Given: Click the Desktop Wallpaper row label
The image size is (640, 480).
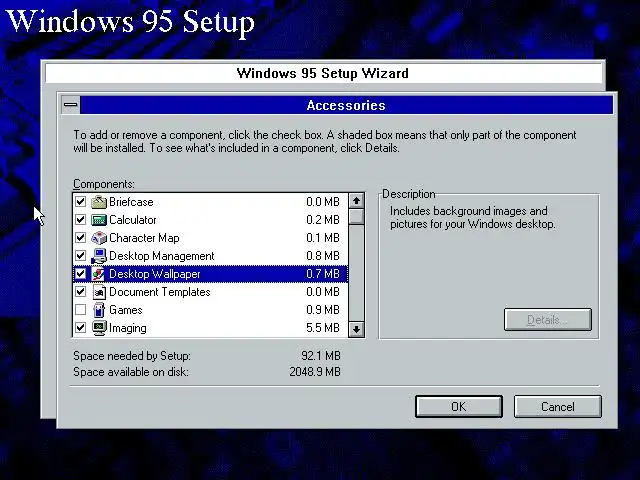Looking at the screenshot, I should (x=155, y=274).
